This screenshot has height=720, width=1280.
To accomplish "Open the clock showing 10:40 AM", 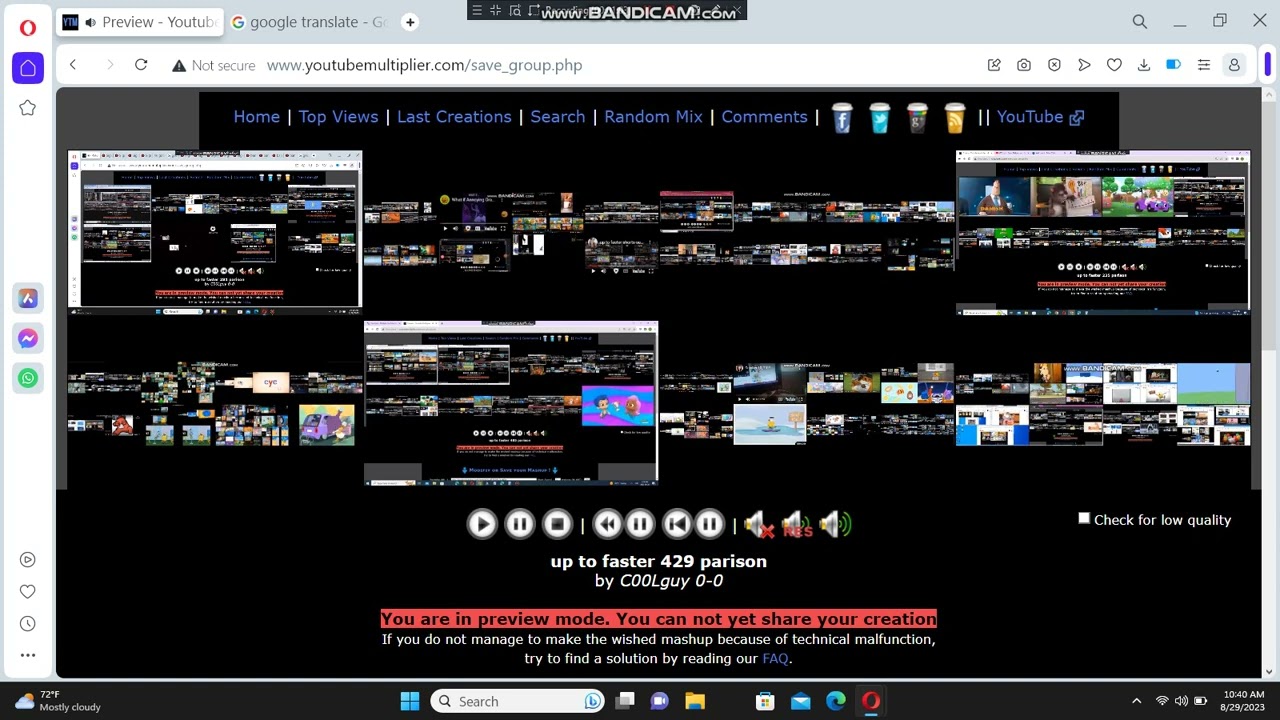I will tap(1244, 701).
